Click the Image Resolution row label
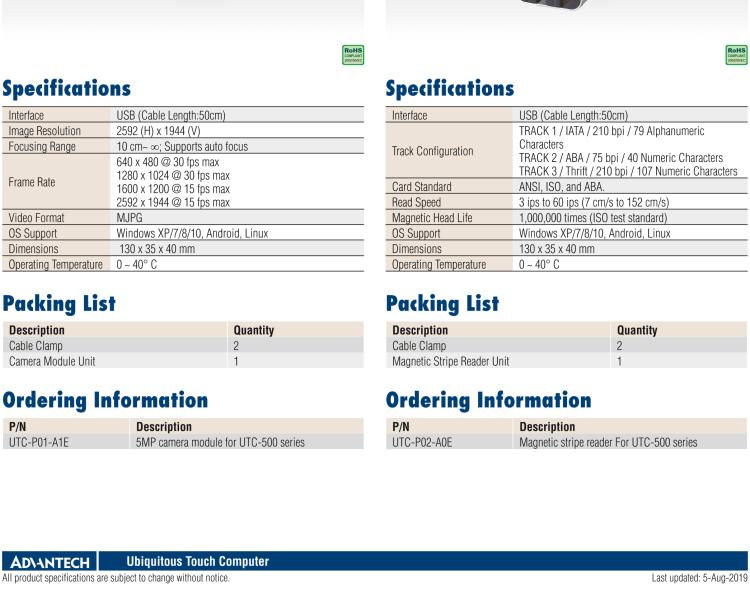750x591 pixels. 45,131
